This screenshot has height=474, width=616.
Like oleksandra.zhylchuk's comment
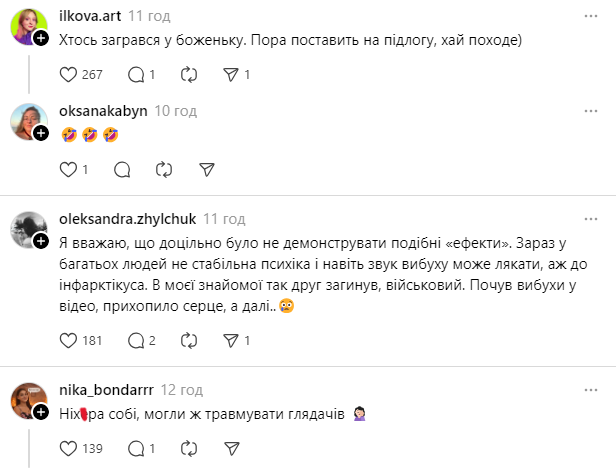coord(69,341)
